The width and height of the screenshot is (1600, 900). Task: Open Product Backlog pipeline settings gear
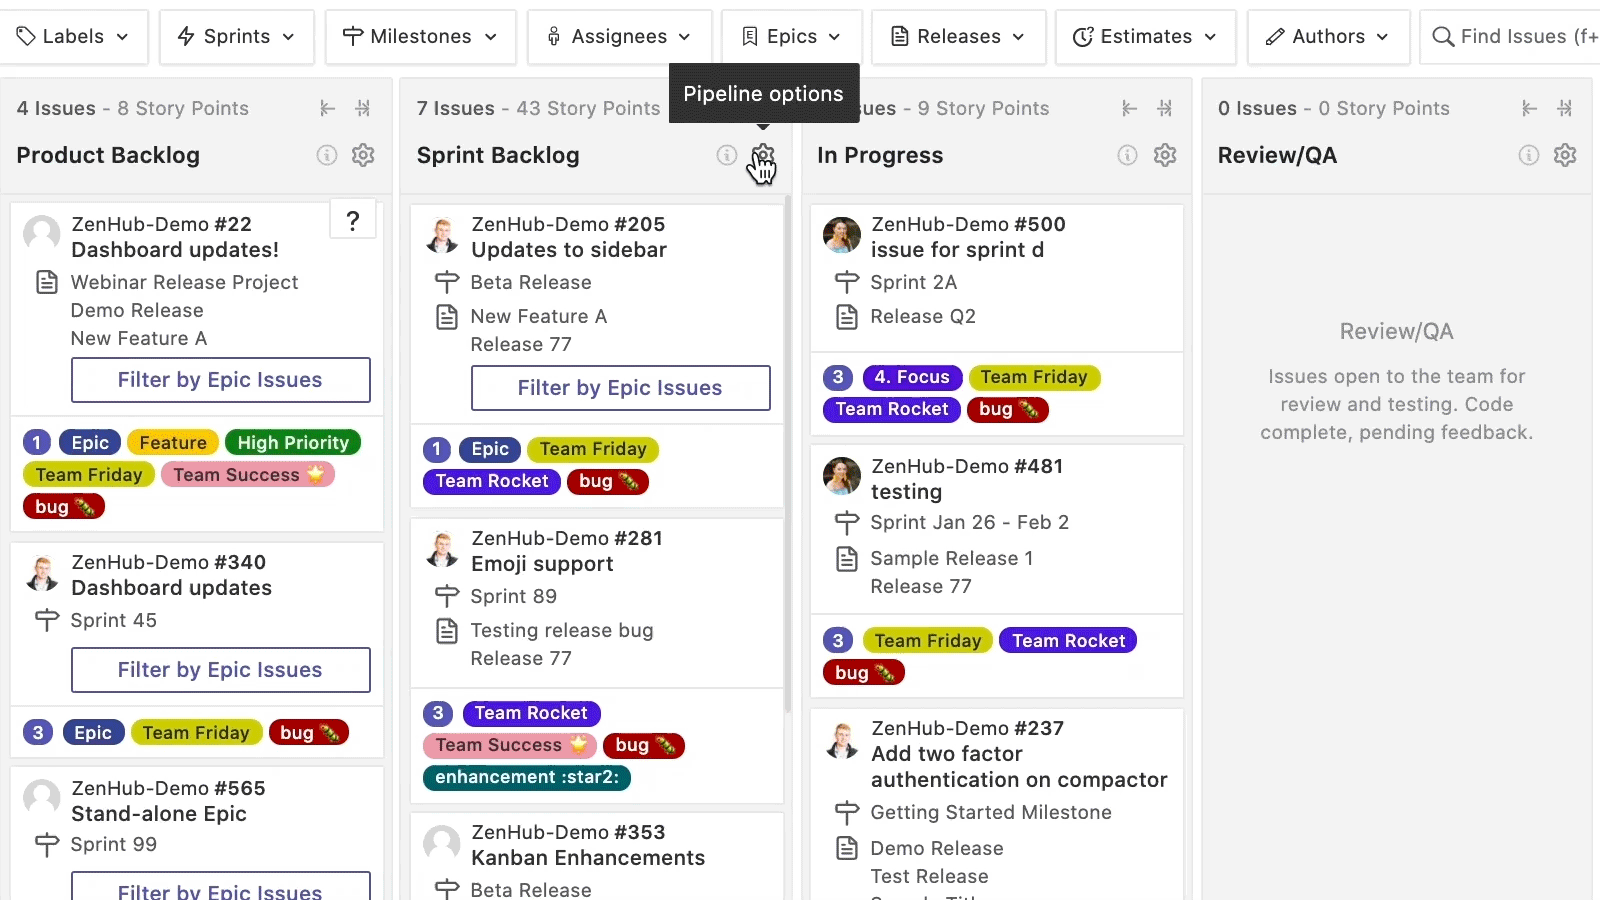point(363,155)
